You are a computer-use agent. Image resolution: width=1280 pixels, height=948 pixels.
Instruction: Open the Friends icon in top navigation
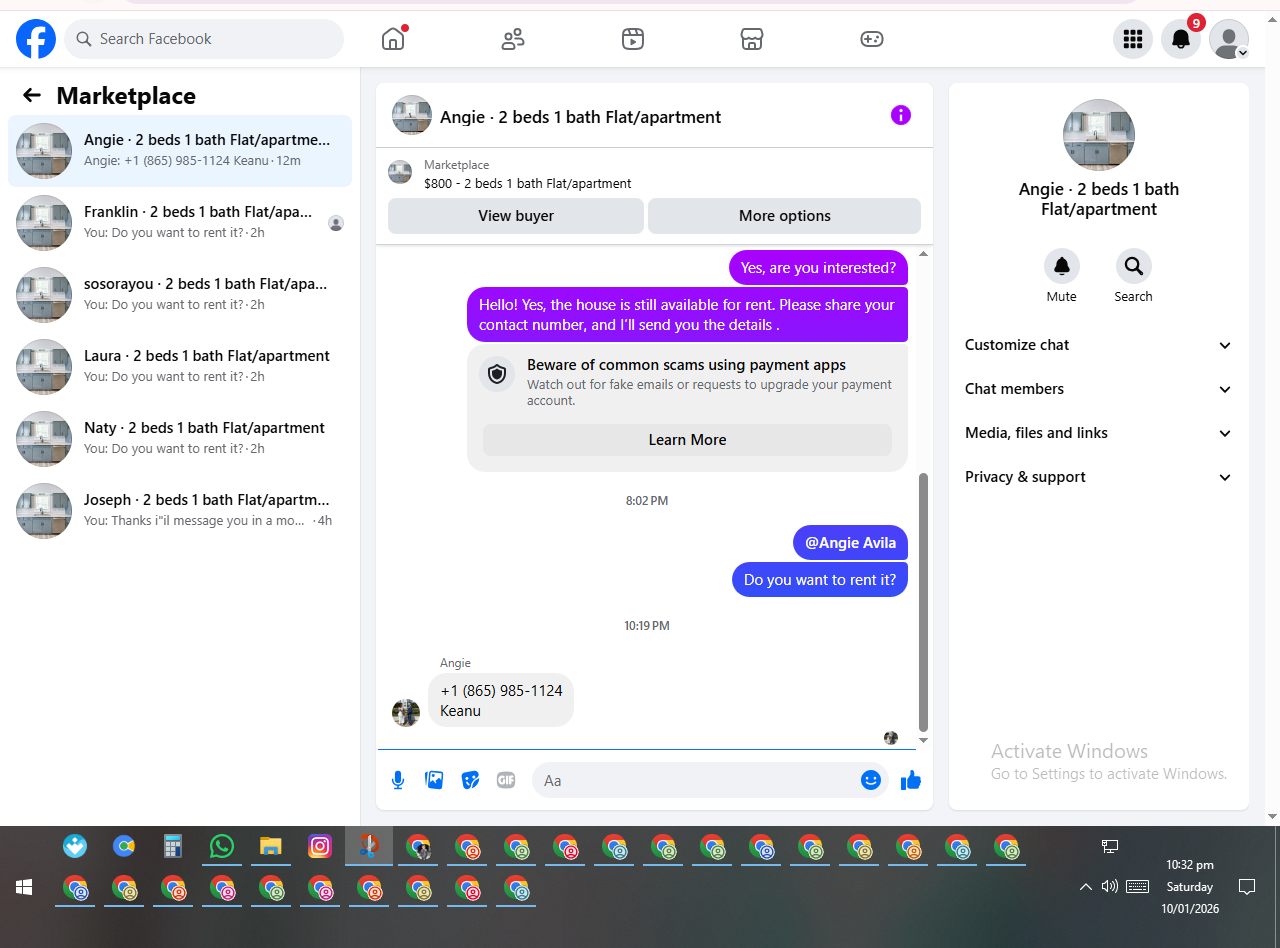tap(513, 39)
